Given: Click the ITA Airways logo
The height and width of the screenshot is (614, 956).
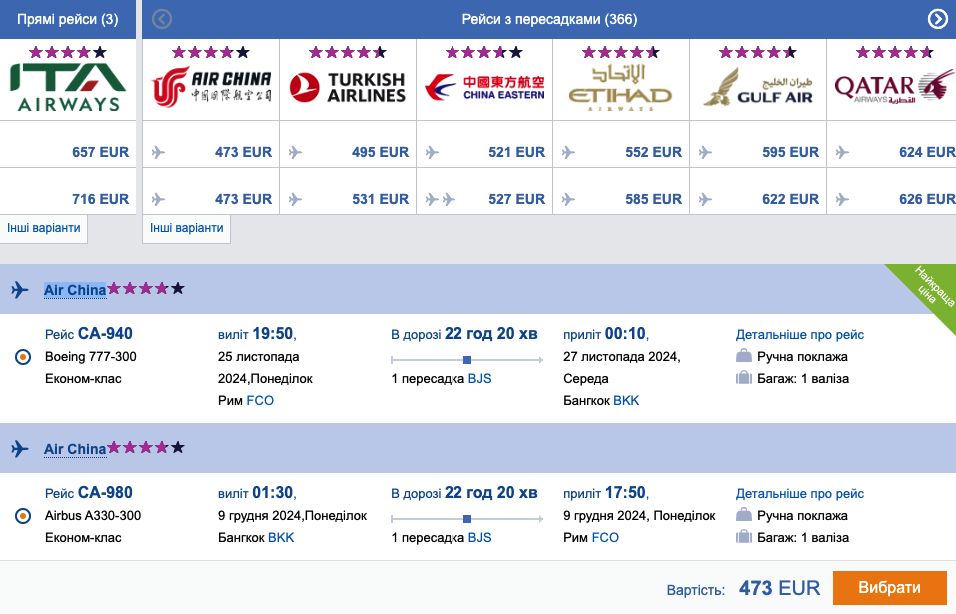Looking at the screenshot, I should 67,87.
